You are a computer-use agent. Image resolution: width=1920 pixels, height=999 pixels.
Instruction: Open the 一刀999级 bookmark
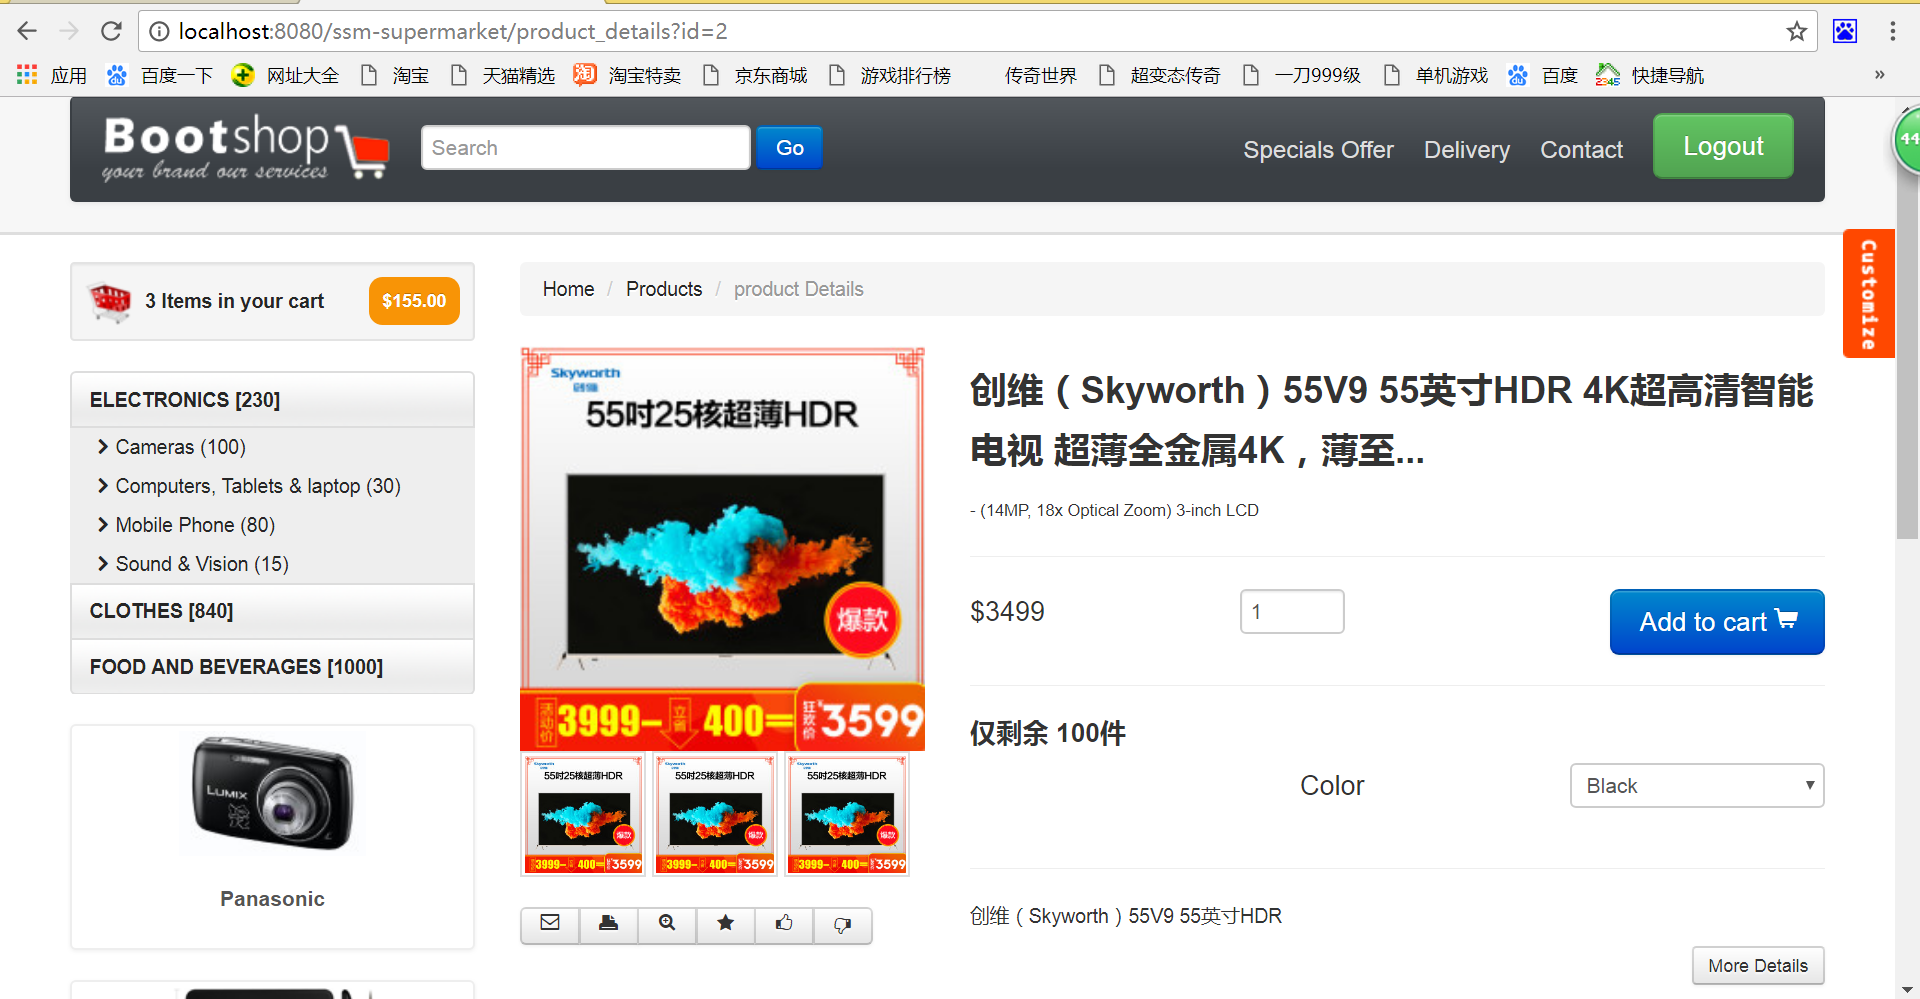[x=1301, y=75]
